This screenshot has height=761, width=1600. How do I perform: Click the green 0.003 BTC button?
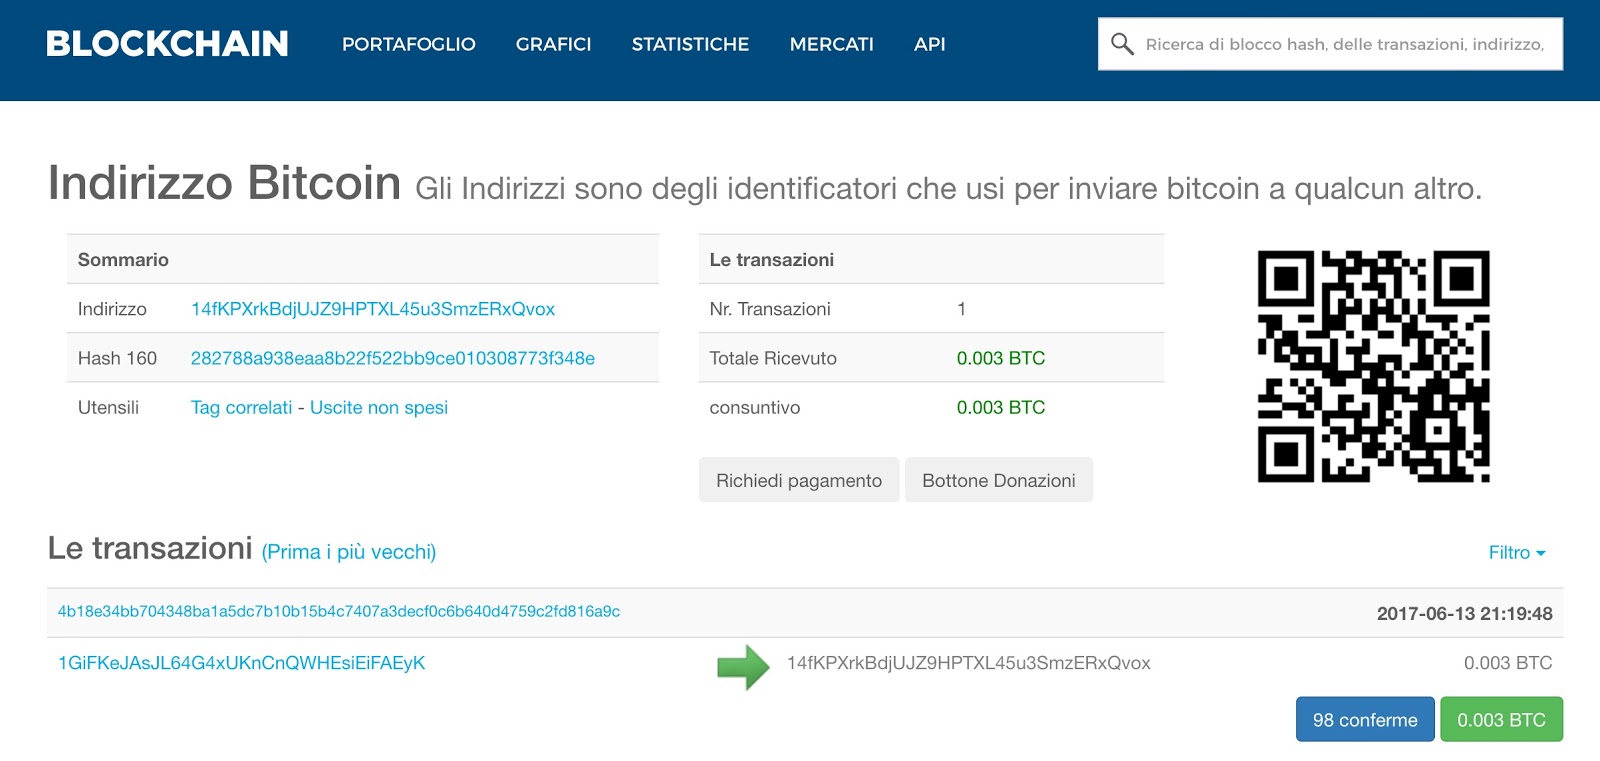(x=1501, y=719)
